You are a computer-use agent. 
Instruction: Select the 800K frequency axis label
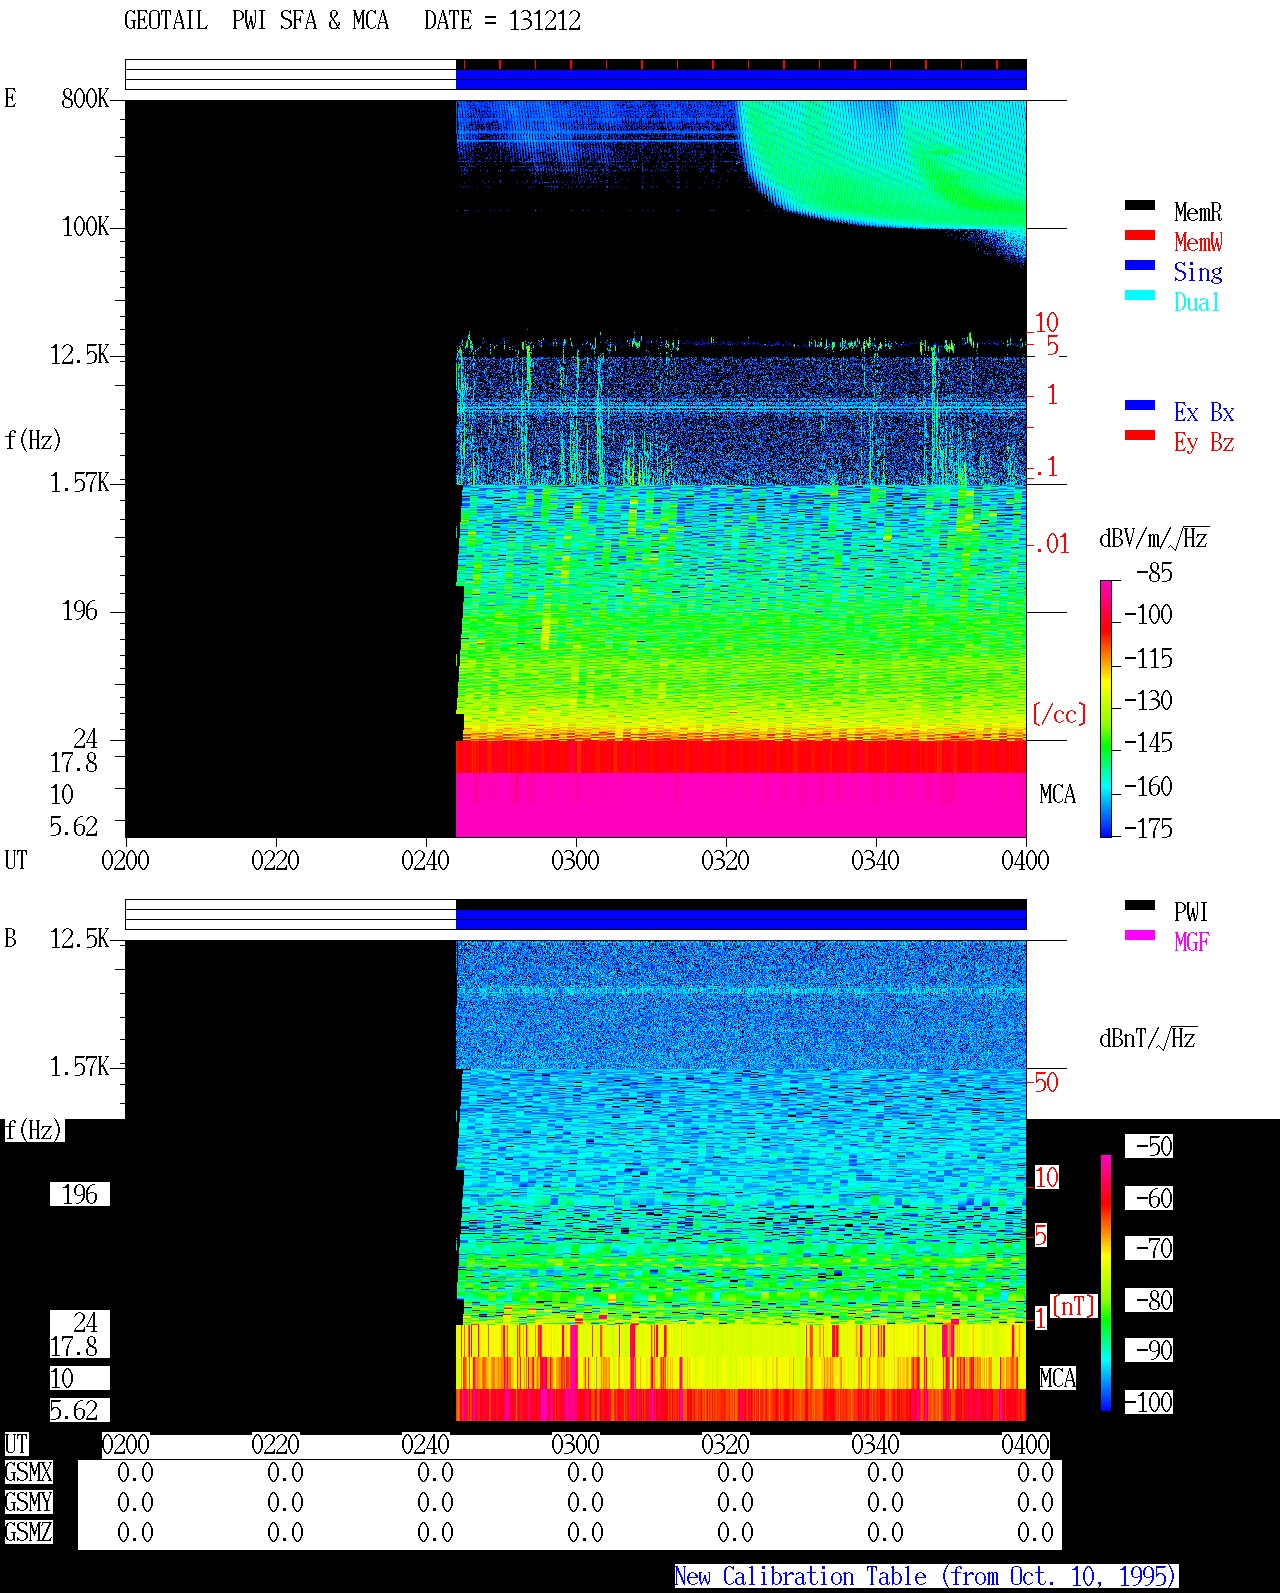tap(85, 98)
